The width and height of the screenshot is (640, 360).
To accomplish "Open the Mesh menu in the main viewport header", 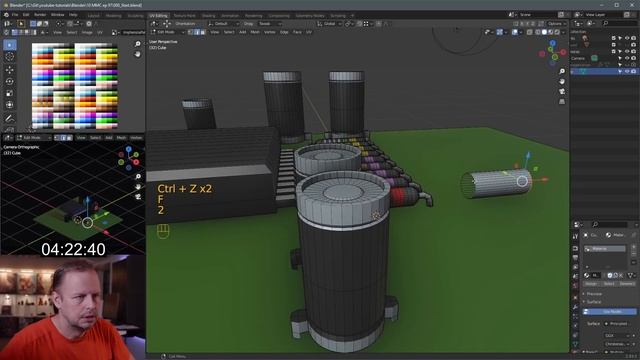I will click(x=255, y=32).
